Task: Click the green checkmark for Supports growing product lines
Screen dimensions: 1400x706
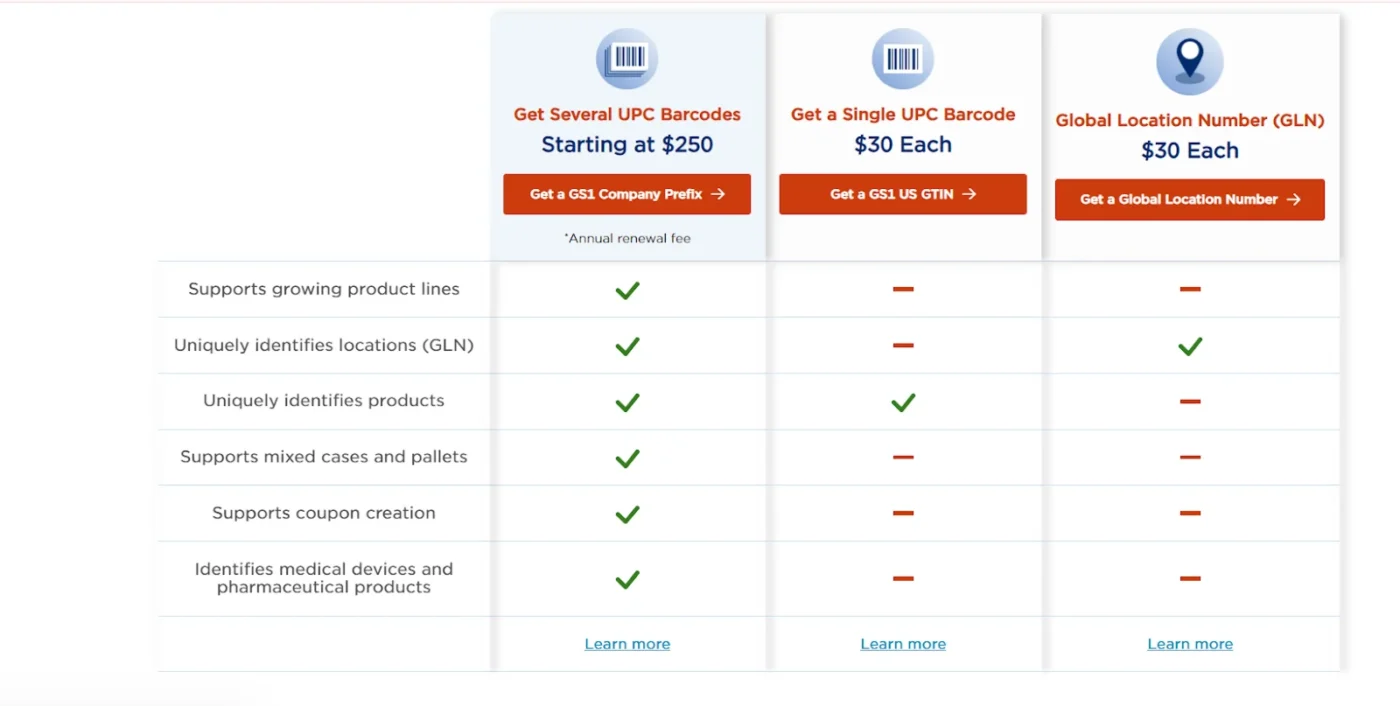Action: coord(627,290)
